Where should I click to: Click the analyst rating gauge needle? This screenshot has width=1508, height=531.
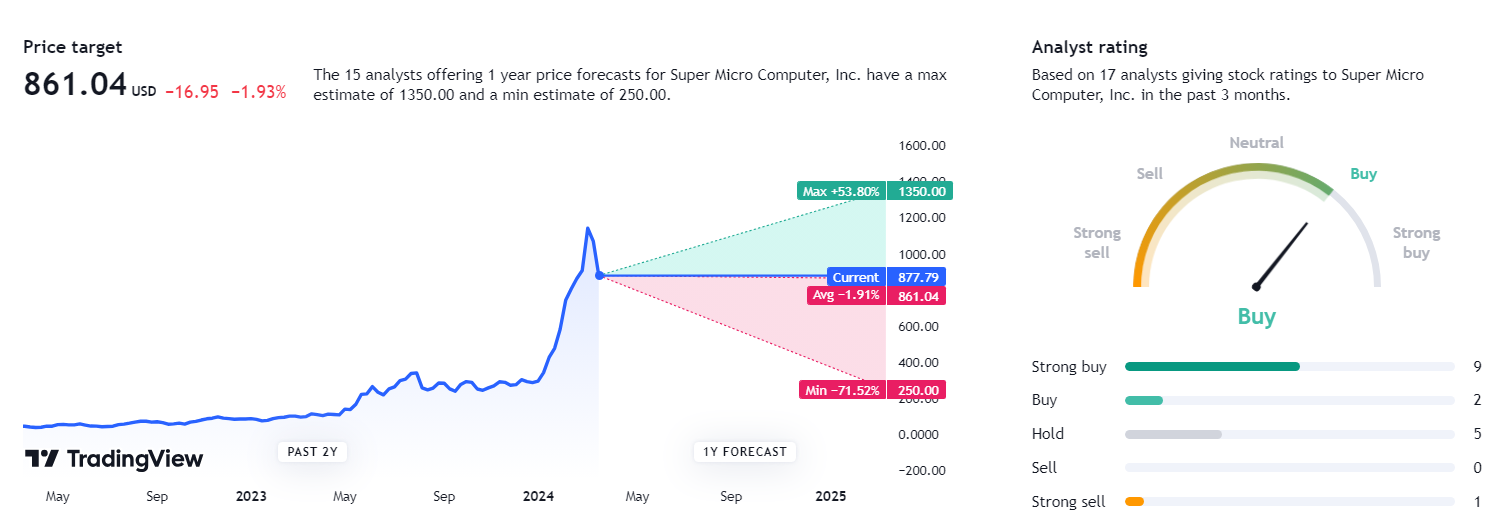[1282, 255]
